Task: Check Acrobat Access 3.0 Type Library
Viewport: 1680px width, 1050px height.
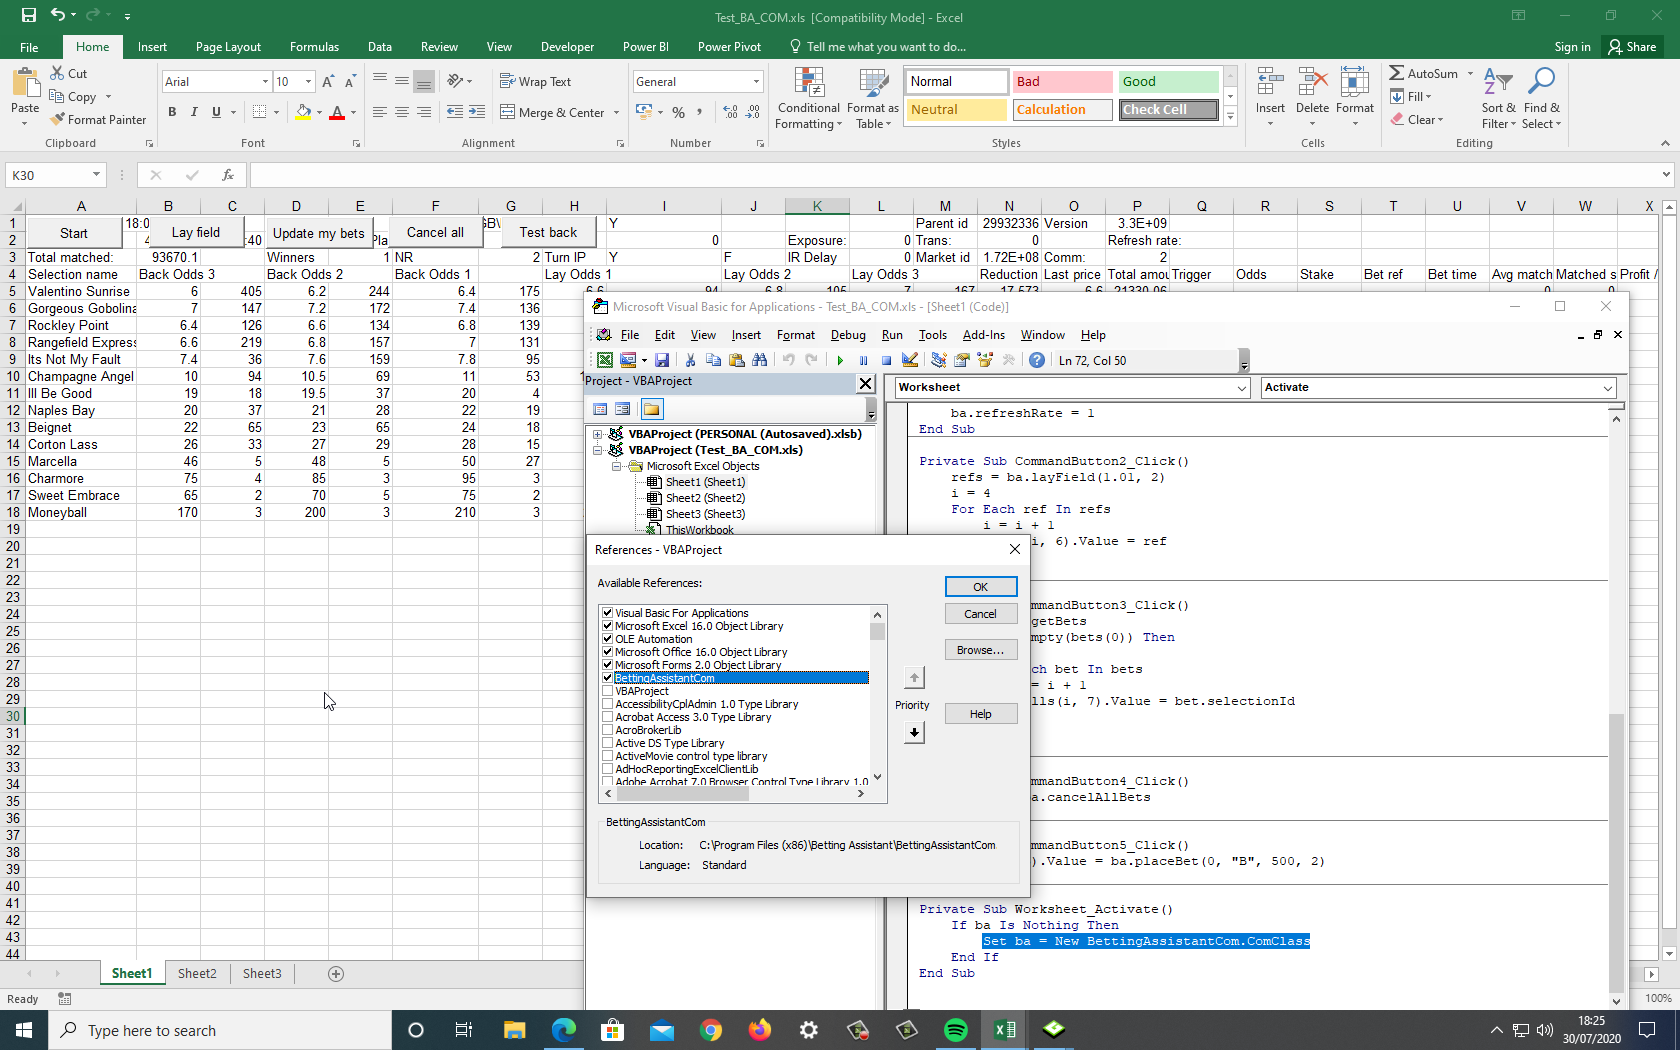Action: [x=607, y=717]
